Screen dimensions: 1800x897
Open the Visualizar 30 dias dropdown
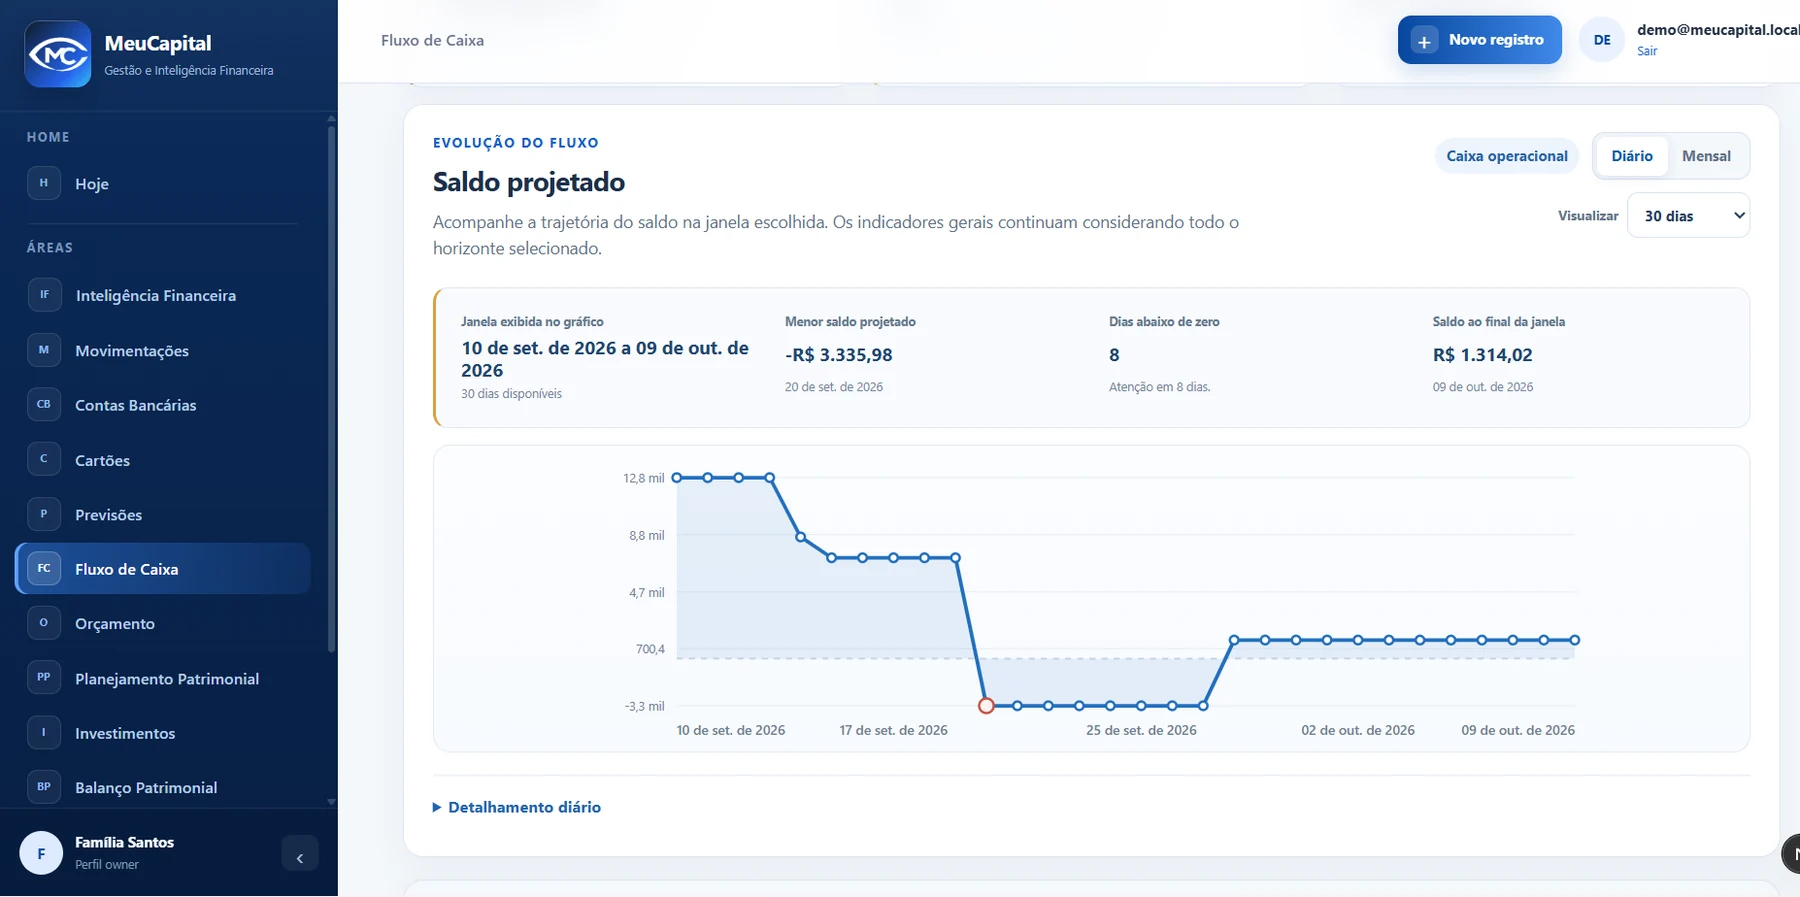tap(1689, 216)
